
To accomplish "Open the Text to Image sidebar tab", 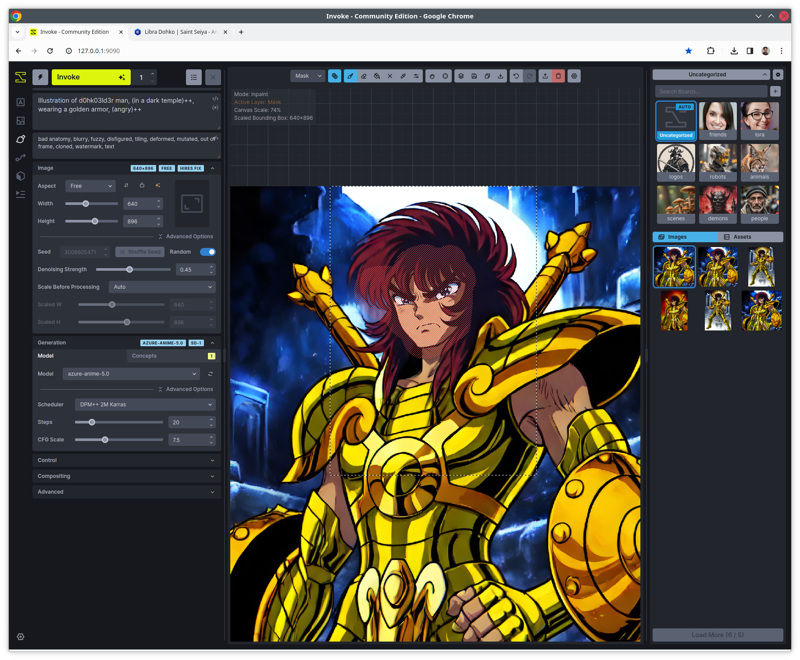I will pos(20,102).
